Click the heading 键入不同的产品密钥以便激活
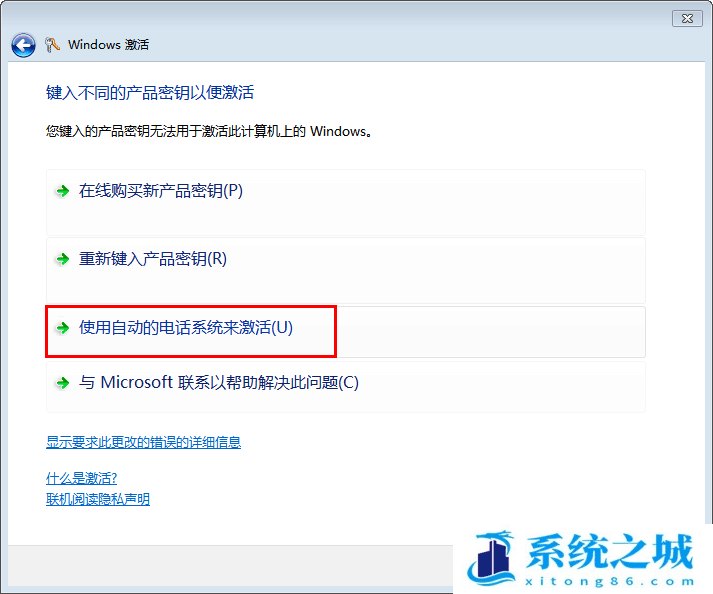This screenshot has width=713, height=594. pos(150,93)
